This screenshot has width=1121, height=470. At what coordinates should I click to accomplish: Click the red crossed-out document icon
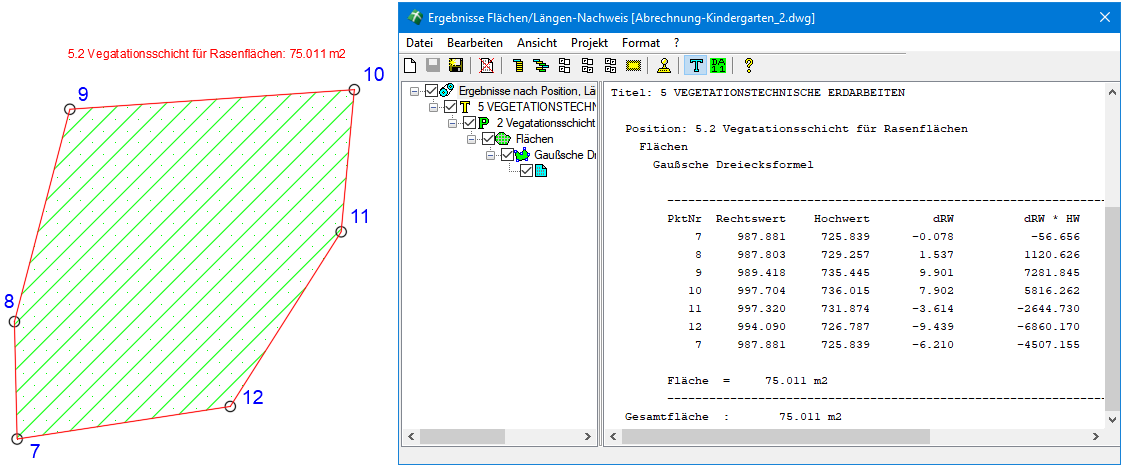coord(487,66)
